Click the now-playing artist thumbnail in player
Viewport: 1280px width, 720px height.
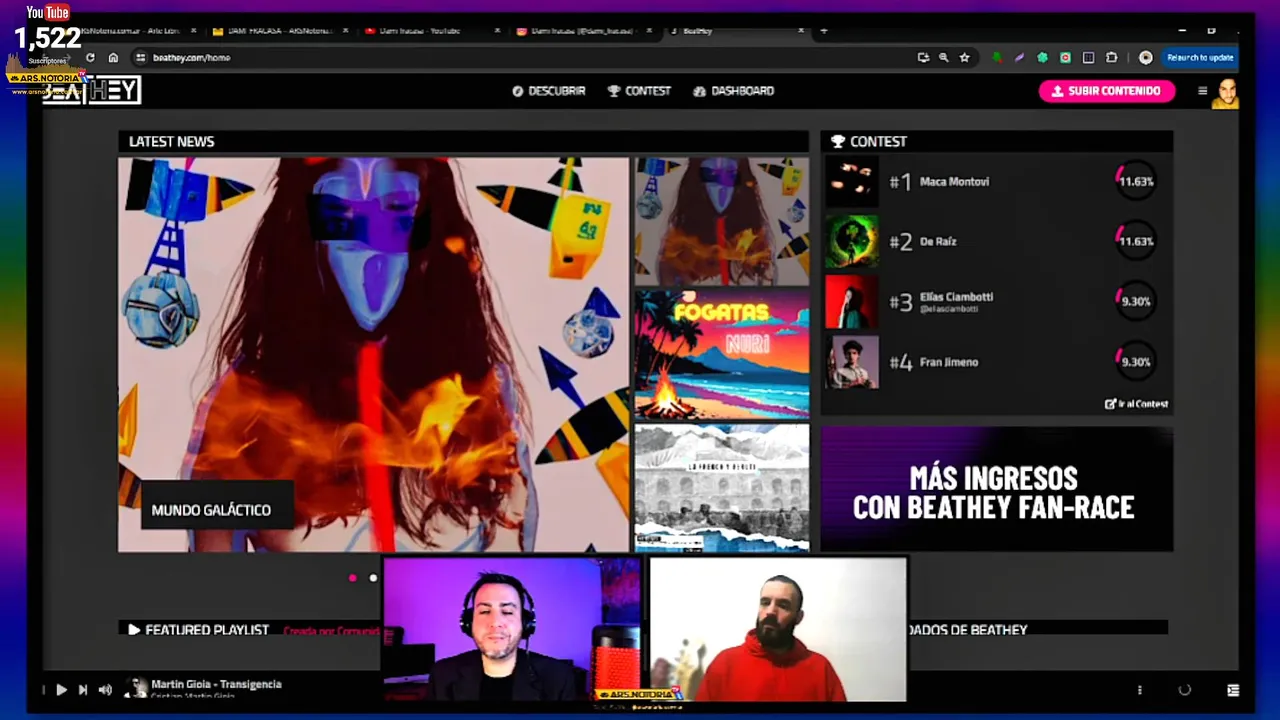click(136, 688)
